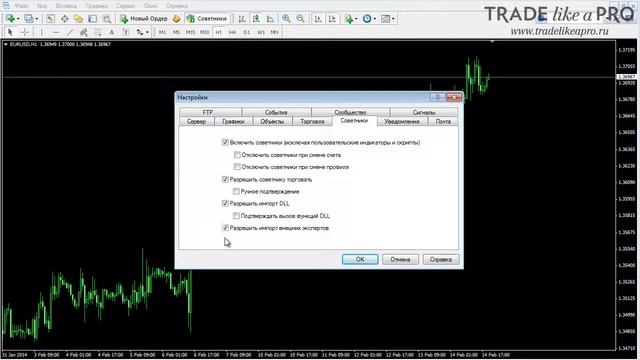Open the Market Watch window icon
Screen dimensions: 640x360
[50, 19]
